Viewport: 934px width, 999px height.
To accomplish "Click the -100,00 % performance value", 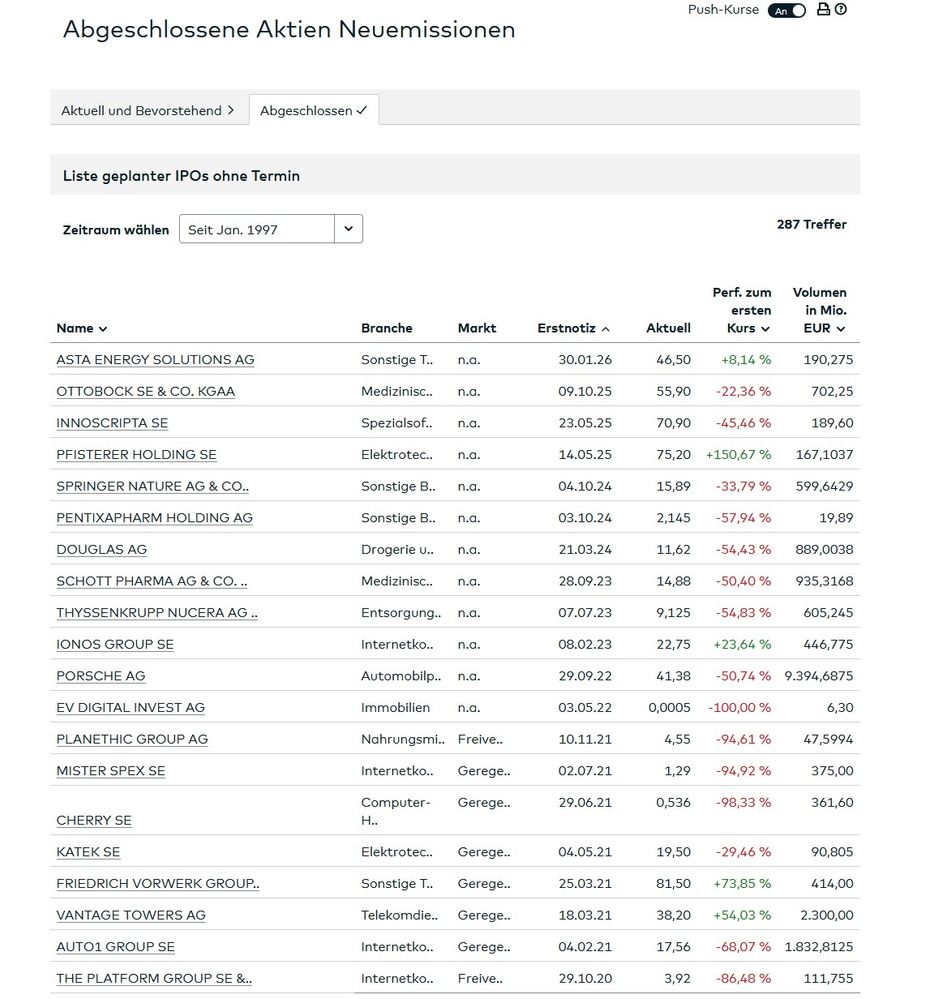I will click(x=740, y=708).
